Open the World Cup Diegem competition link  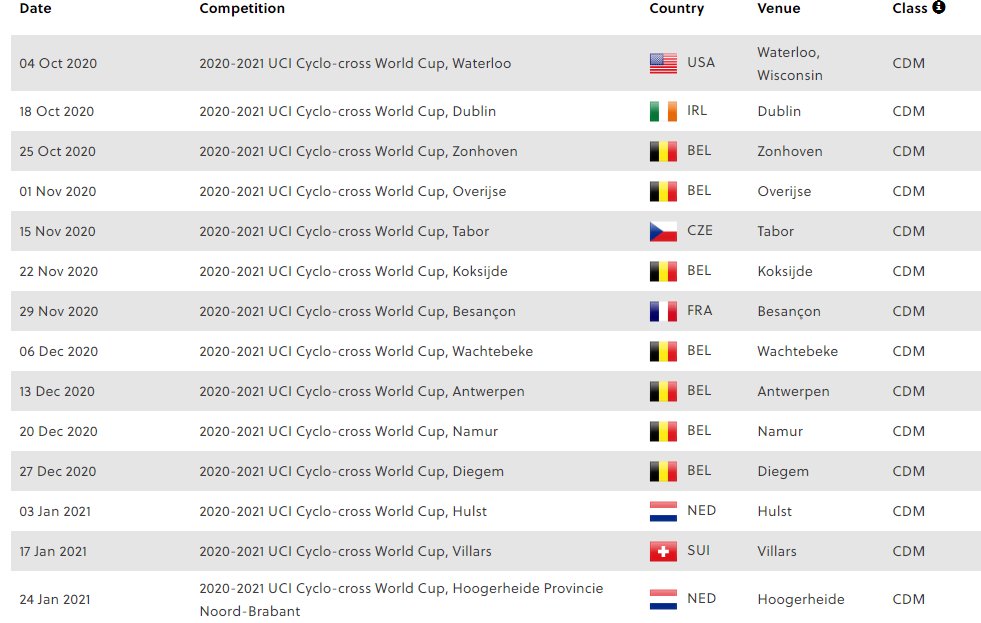click(x=351, y=471)
